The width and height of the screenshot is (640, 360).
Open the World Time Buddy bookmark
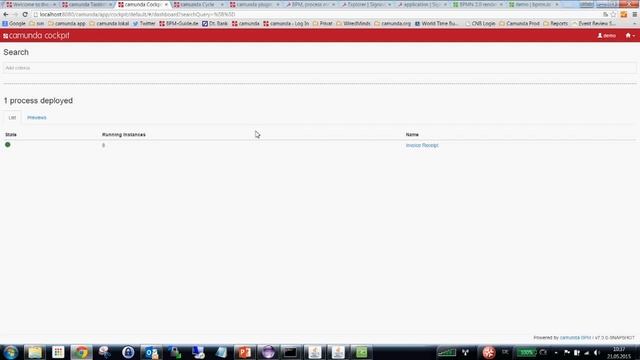[x=436, y=24]
